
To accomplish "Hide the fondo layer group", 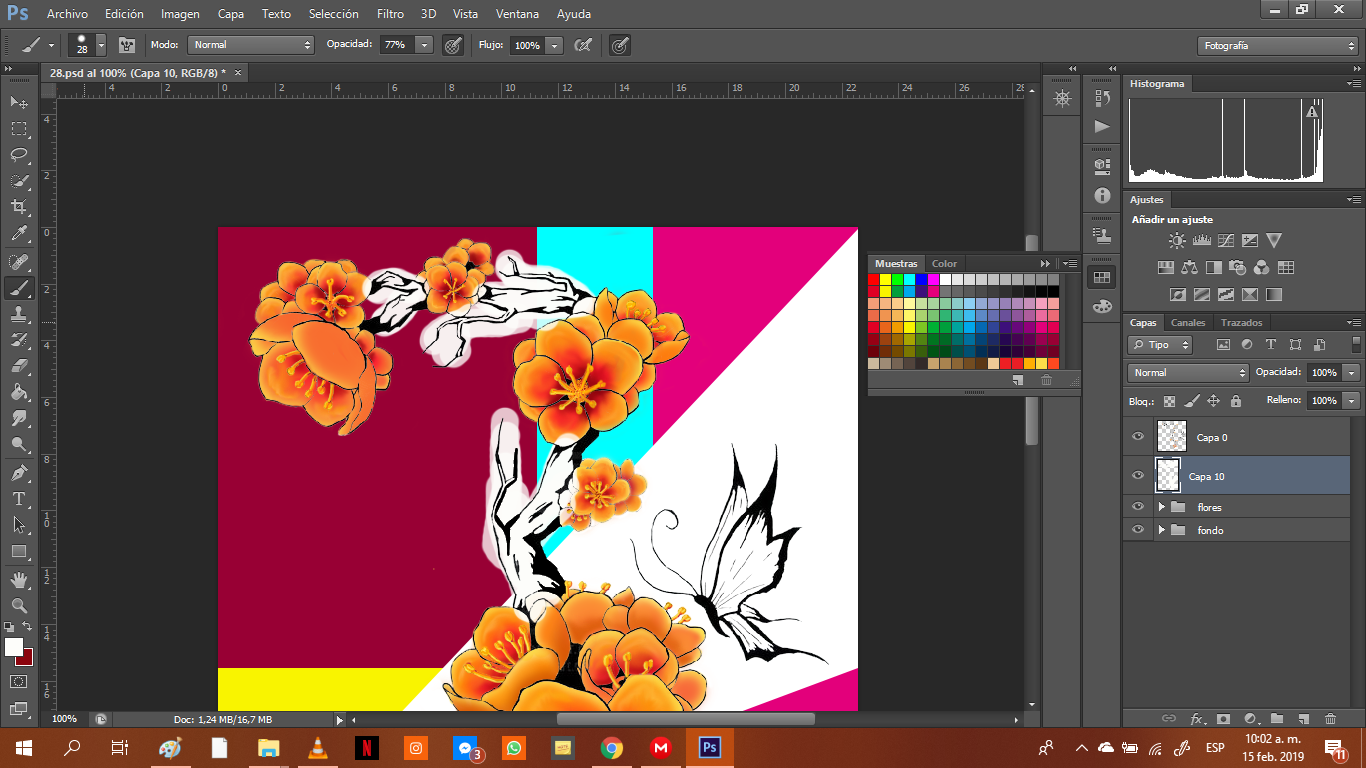I will pyautogui.click(x=1137, y=530).
